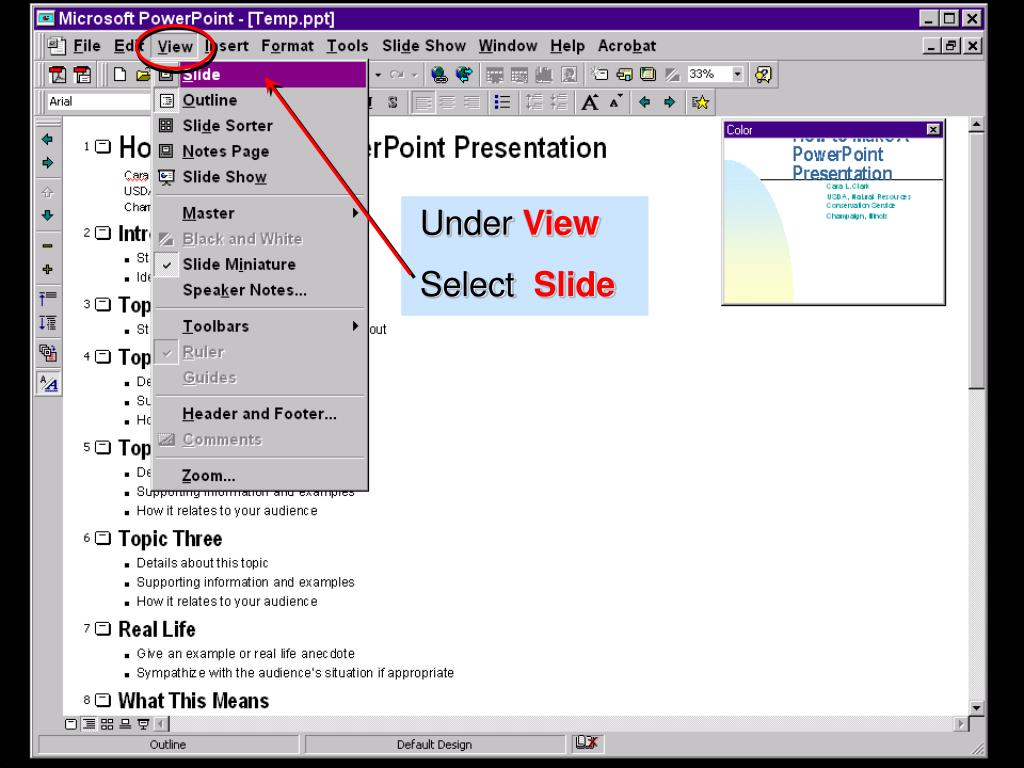Click the Increase Font Size icon
This screenshot has height=768, width=1024.
pos(590,102)
